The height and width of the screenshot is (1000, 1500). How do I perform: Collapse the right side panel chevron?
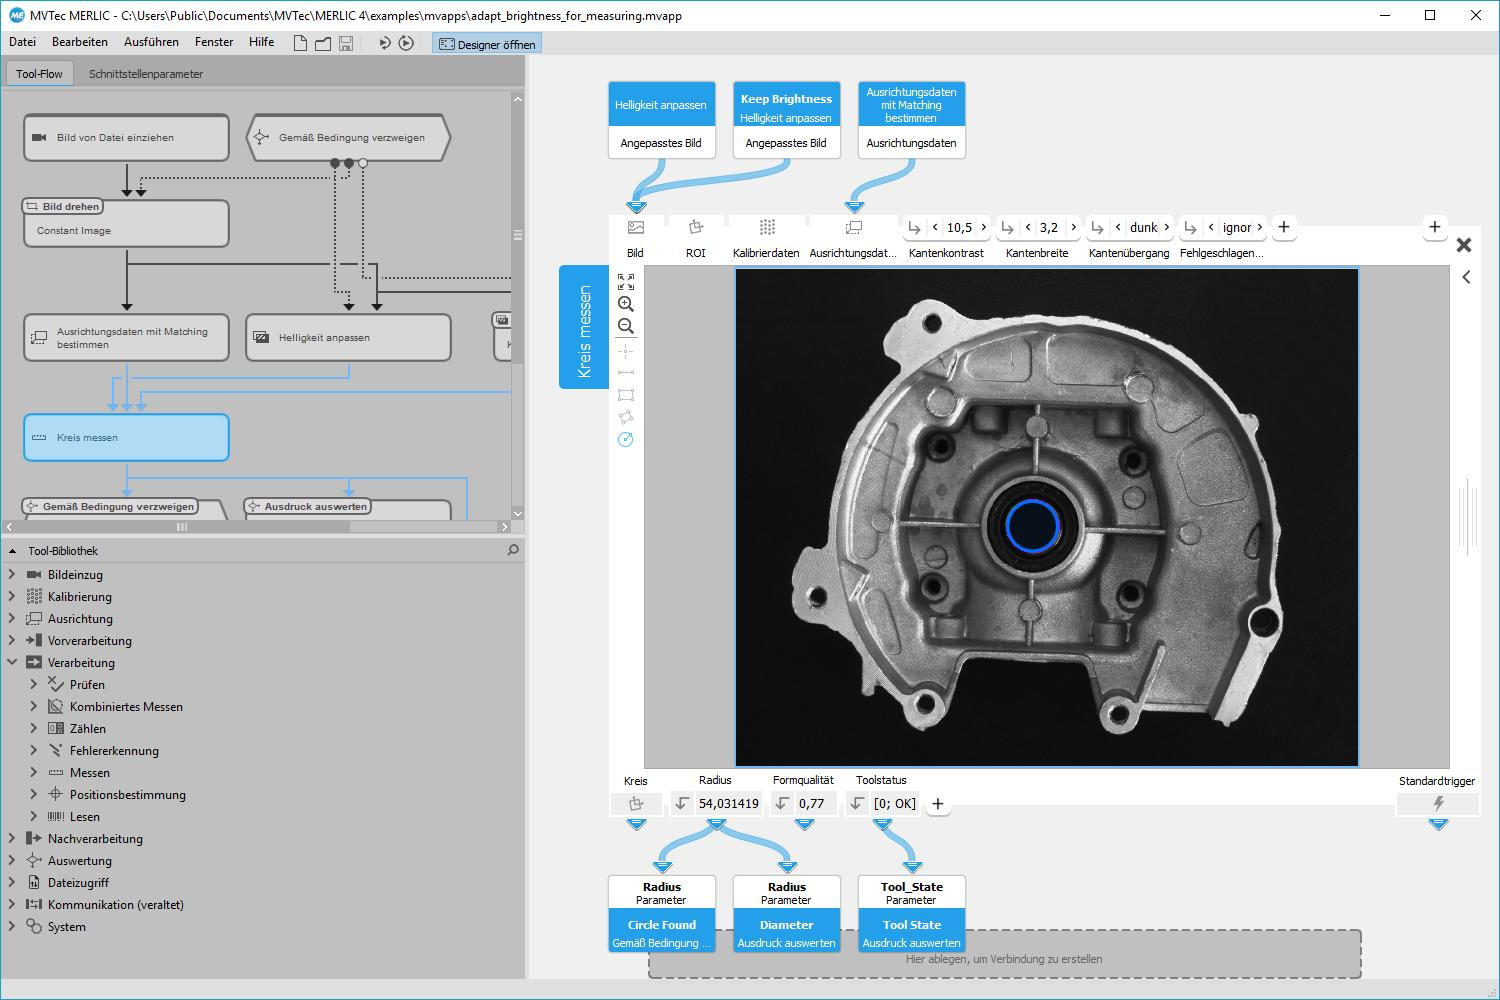[1466, 277]
